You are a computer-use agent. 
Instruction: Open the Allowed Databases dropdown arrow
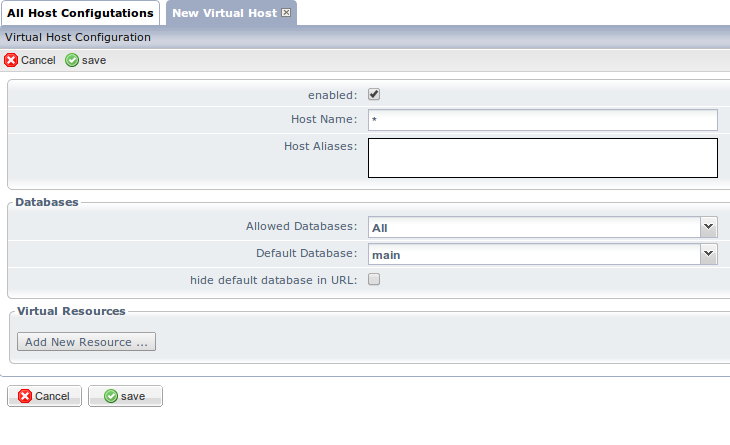click(x=709, y=227)
